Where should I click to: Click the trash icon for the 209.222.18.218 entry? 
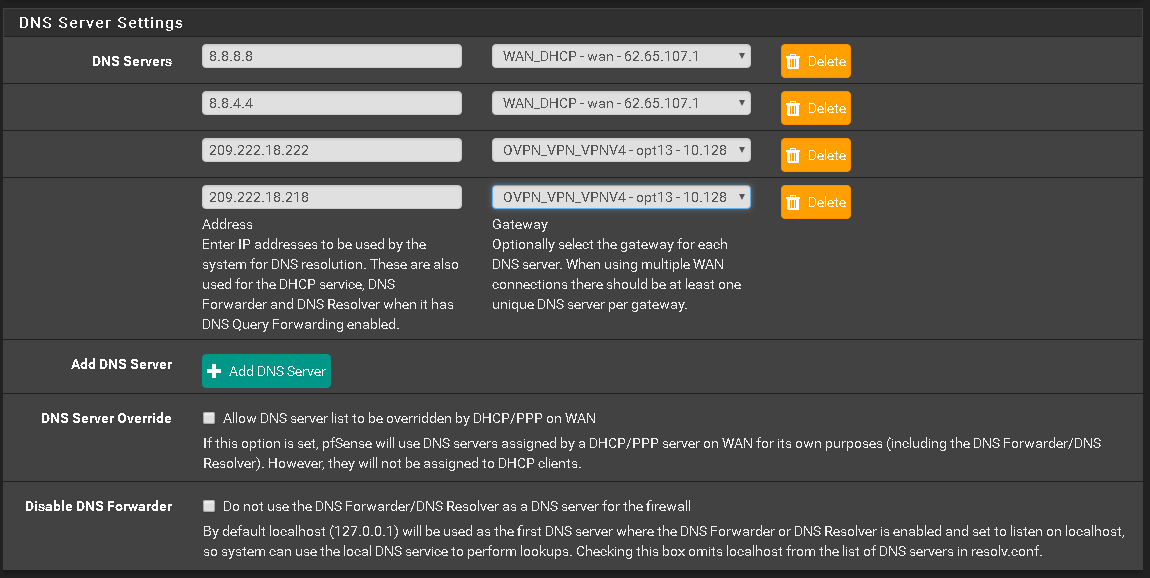point(793,202)
